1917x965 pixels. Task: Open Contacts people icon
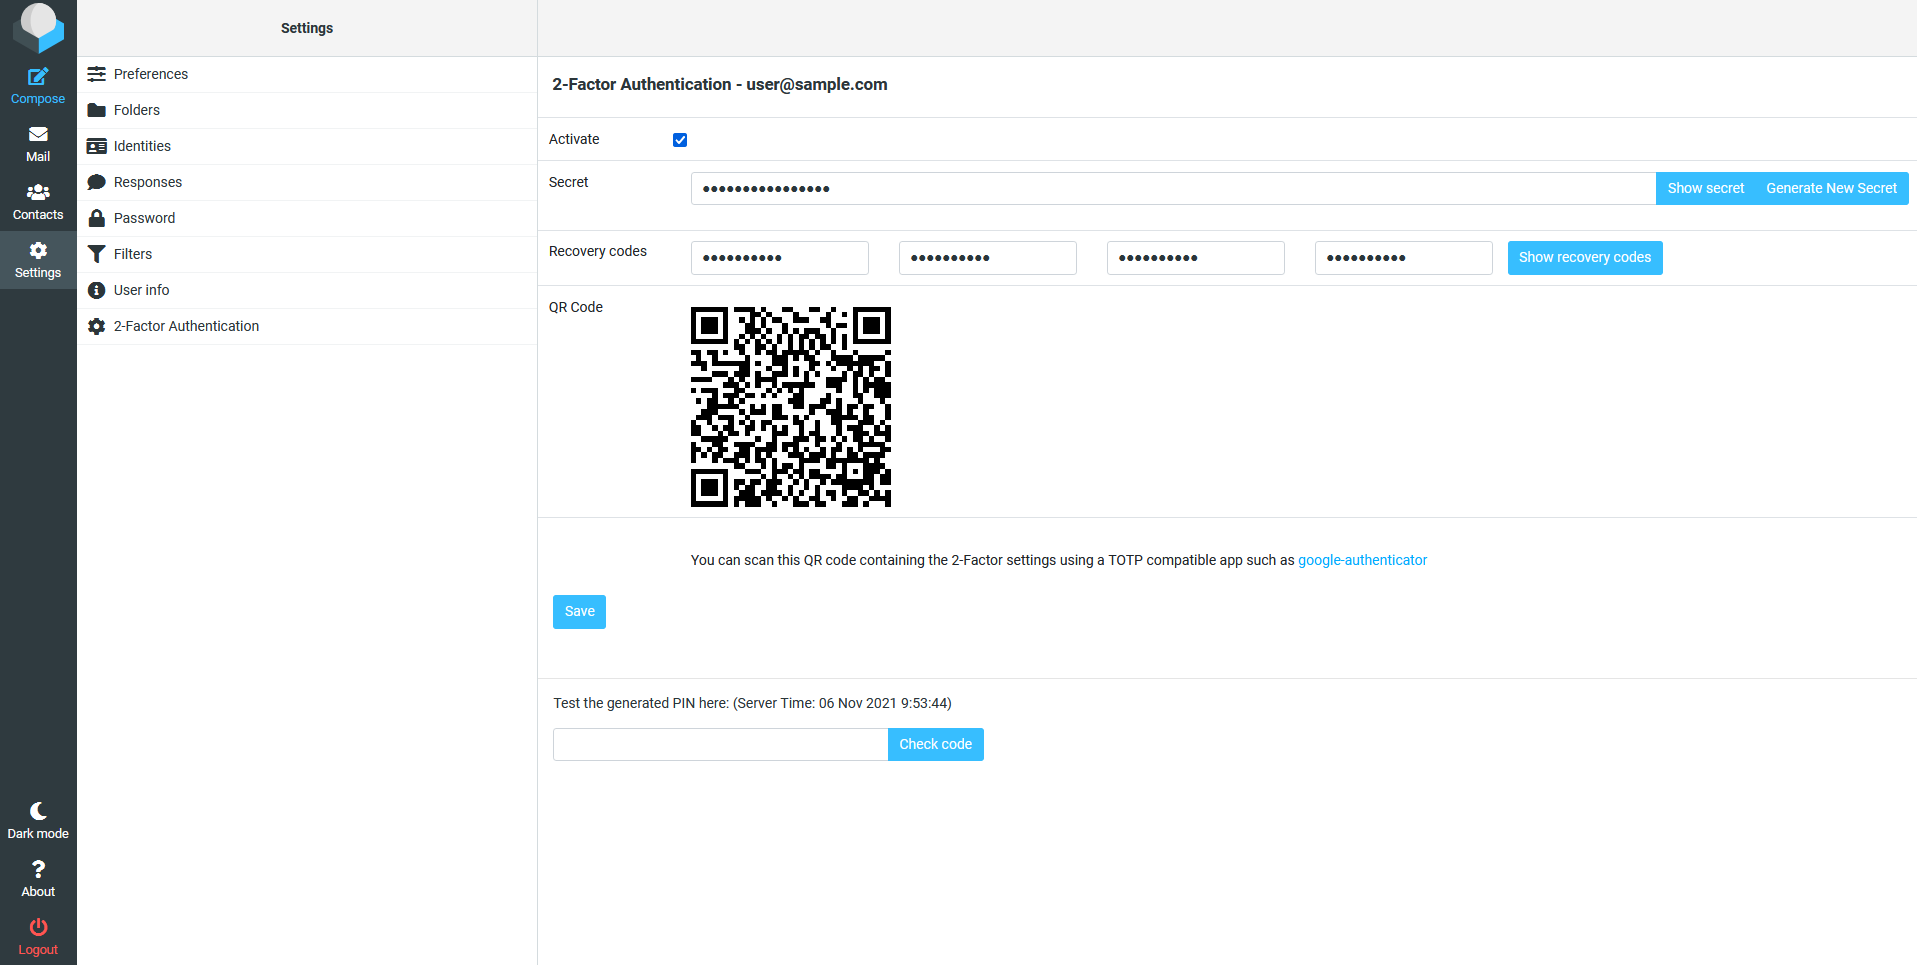click(38, 192)
